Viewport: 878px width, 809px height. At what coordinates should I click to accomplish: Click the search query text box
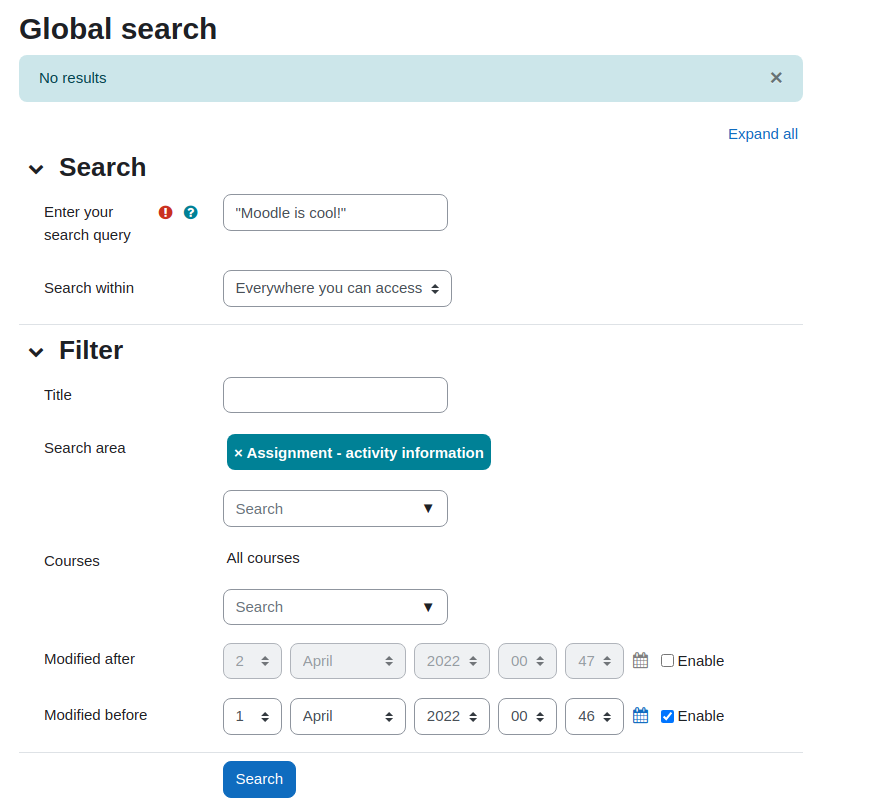click(x=335, y=213)
